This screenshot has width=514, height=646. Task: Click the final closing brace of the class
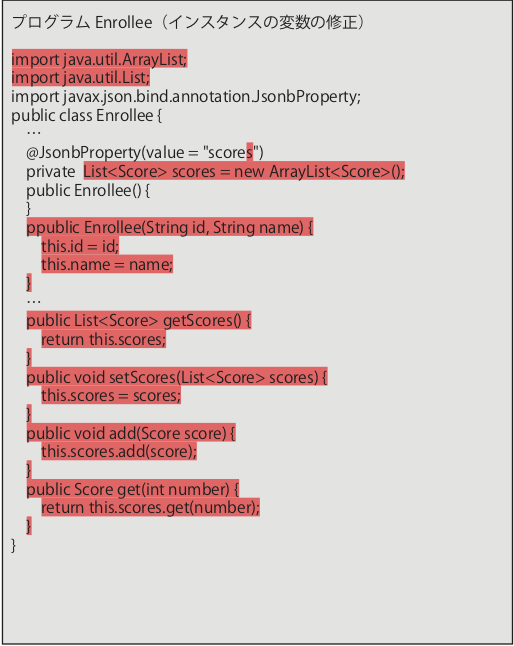[x=14, y=545]
